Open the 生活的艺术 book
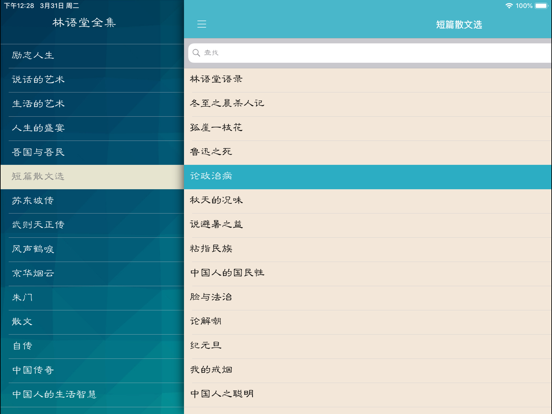This screenshot has width=552, height=414. [92, 104]
